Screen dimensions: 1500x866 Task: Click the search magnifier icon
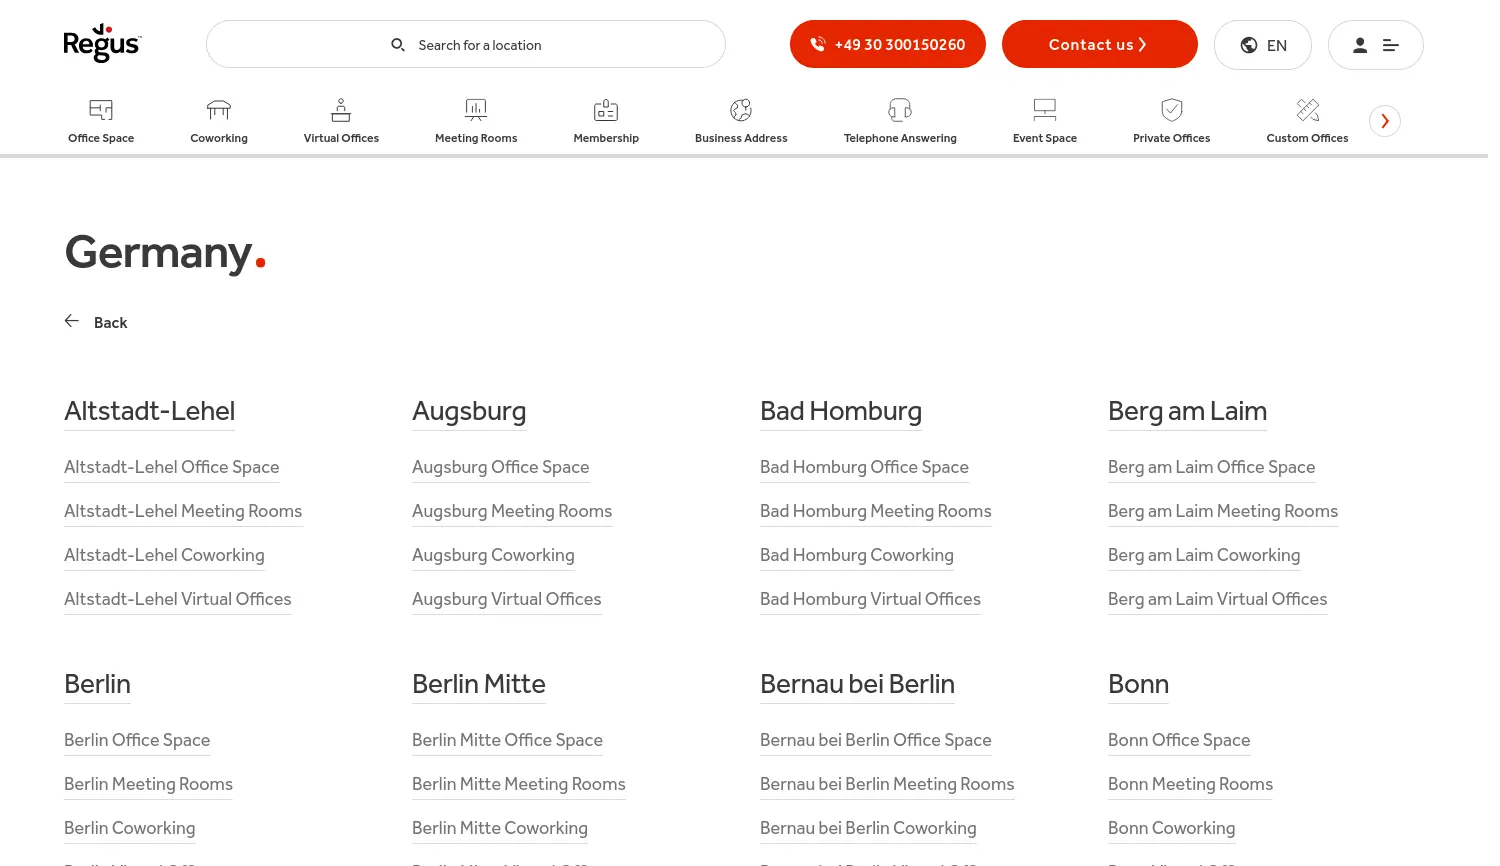[x=398, y=44]
